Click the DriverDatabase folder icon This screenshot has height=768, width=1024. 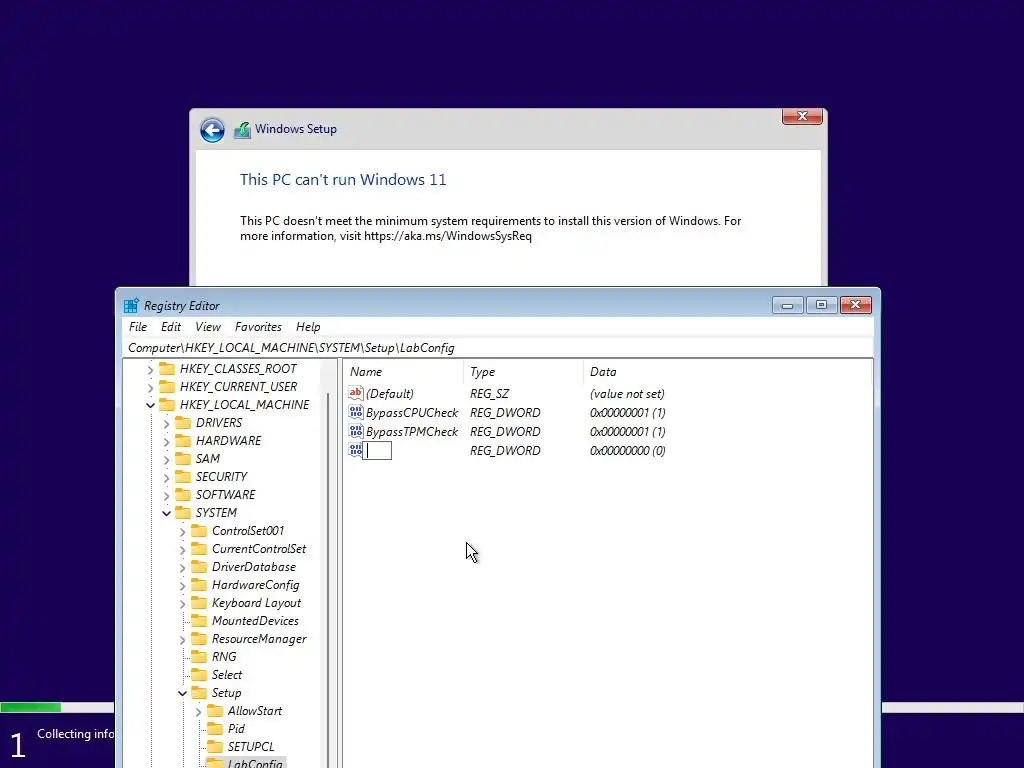[199, 567]
